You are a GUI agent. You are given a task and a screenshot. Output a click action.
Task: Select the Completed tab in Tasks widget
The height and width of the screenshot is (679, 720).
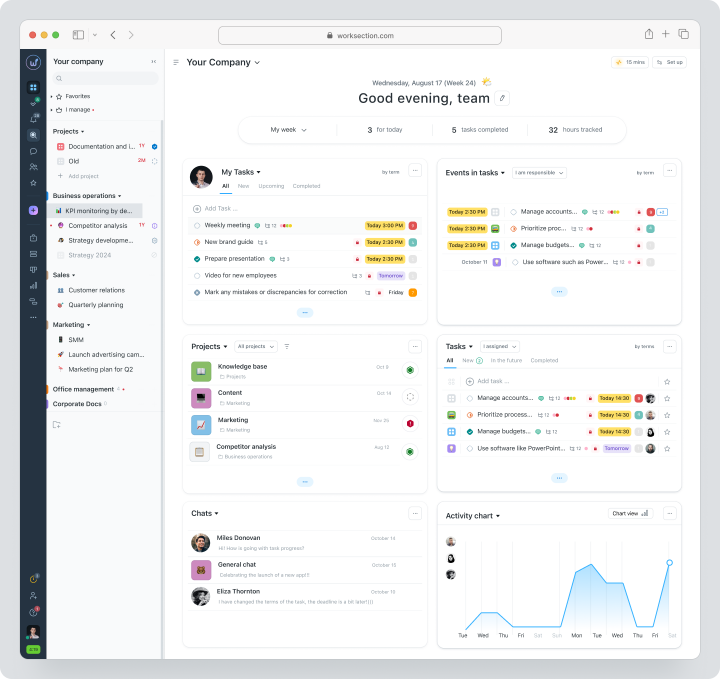point(544,360)
